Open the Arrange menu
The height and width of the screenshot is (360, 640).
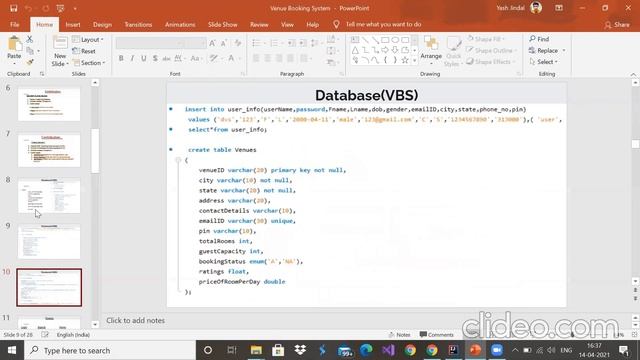point(431,50)
